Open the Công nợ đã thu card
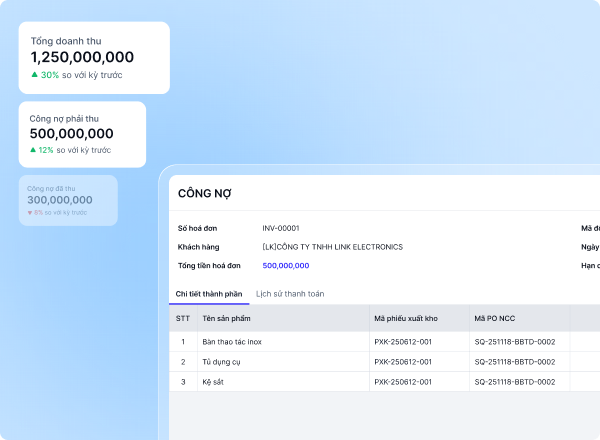 click(68, 200)
